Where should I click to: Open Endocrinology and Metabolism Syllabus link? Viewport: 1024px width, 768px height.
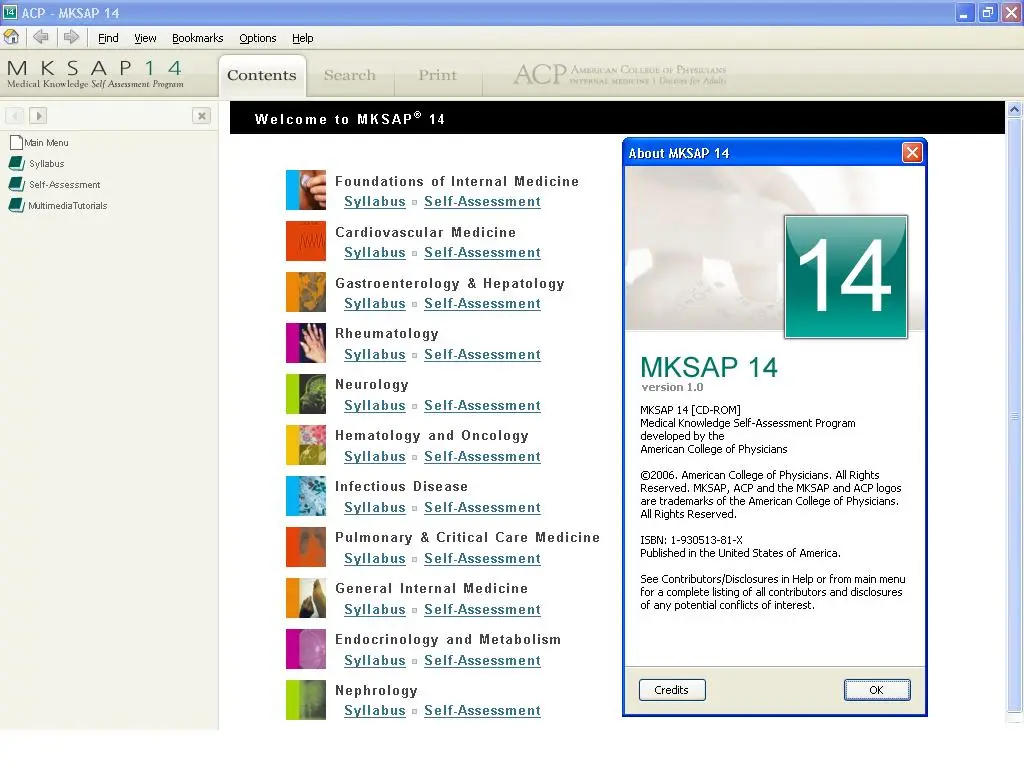pyautogui.click(x=375, y=660)
